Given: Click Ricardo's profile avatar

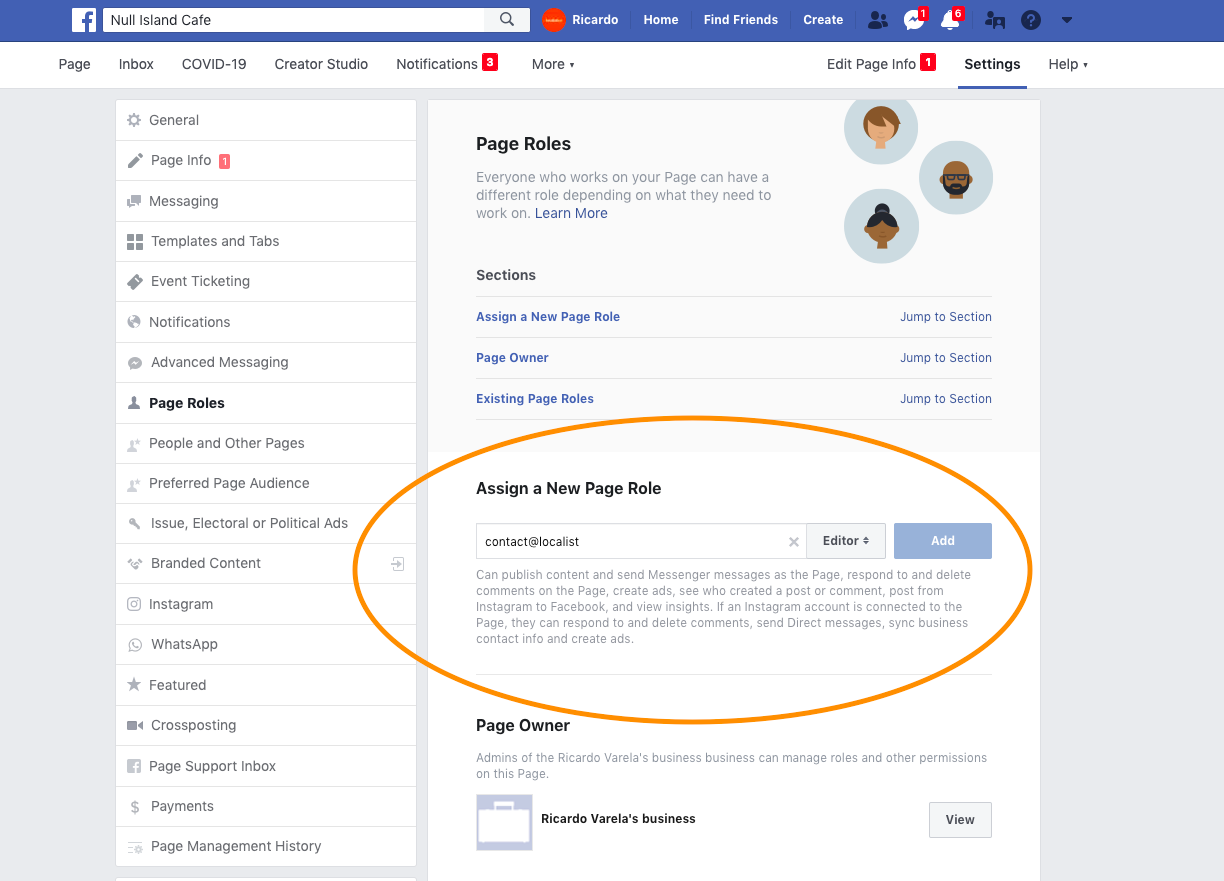Looking at the screenshot, I should point(554,20).
